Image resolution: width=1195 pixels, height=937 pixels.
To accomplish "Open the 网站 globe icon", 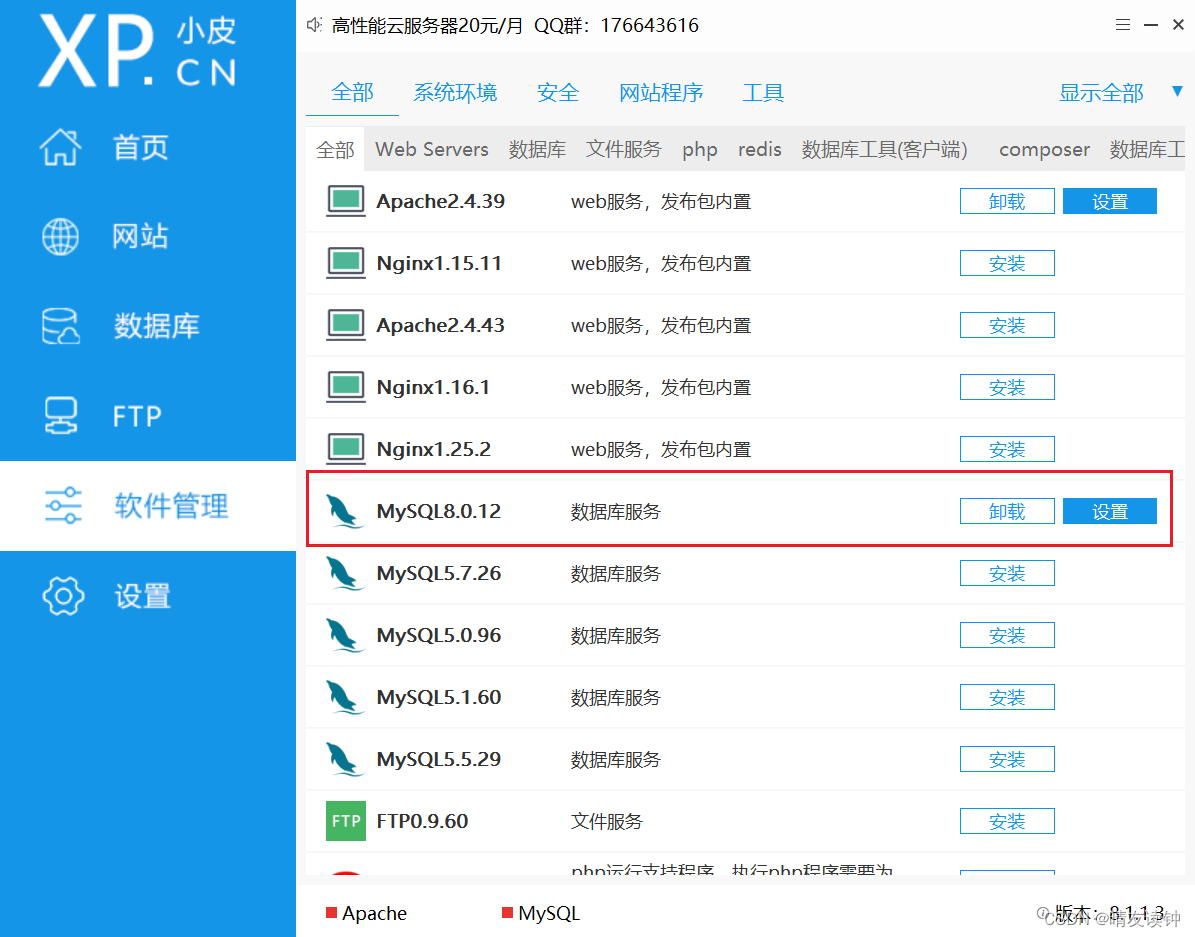I will (x=60, y=236).
